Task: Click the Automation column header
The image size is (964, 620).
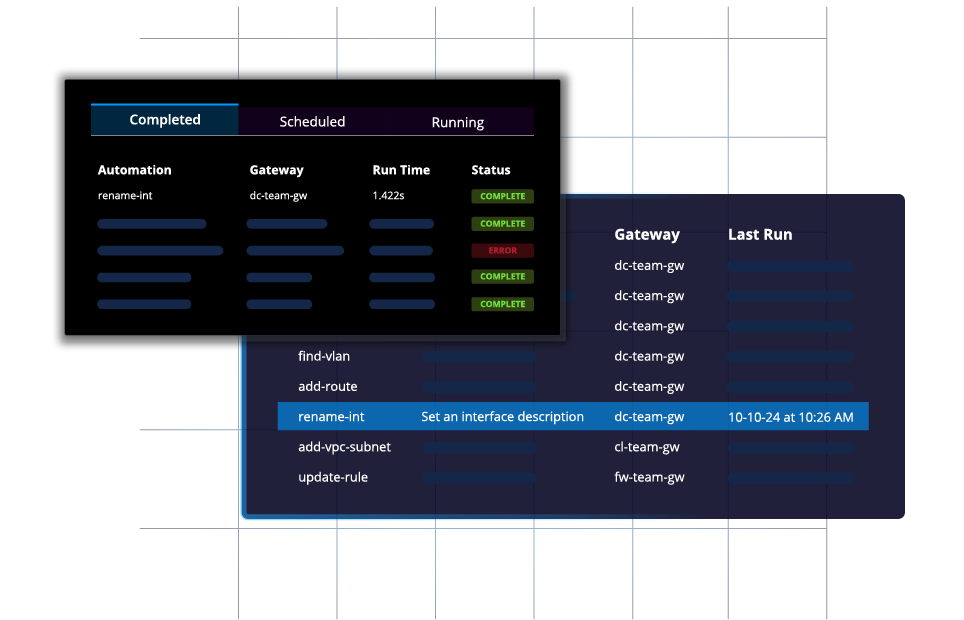Action: tap(134, 170)
